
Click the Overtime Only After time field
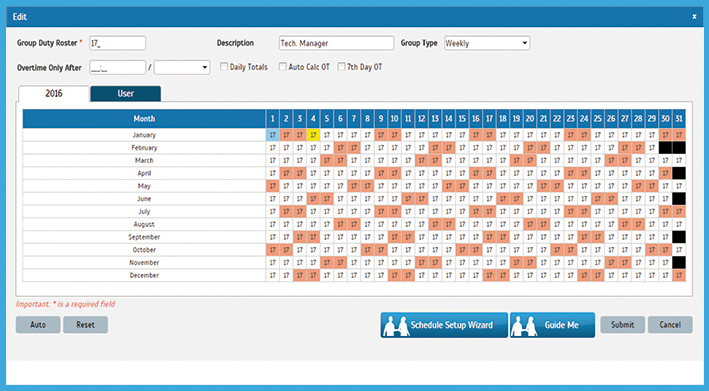[118, 68]
